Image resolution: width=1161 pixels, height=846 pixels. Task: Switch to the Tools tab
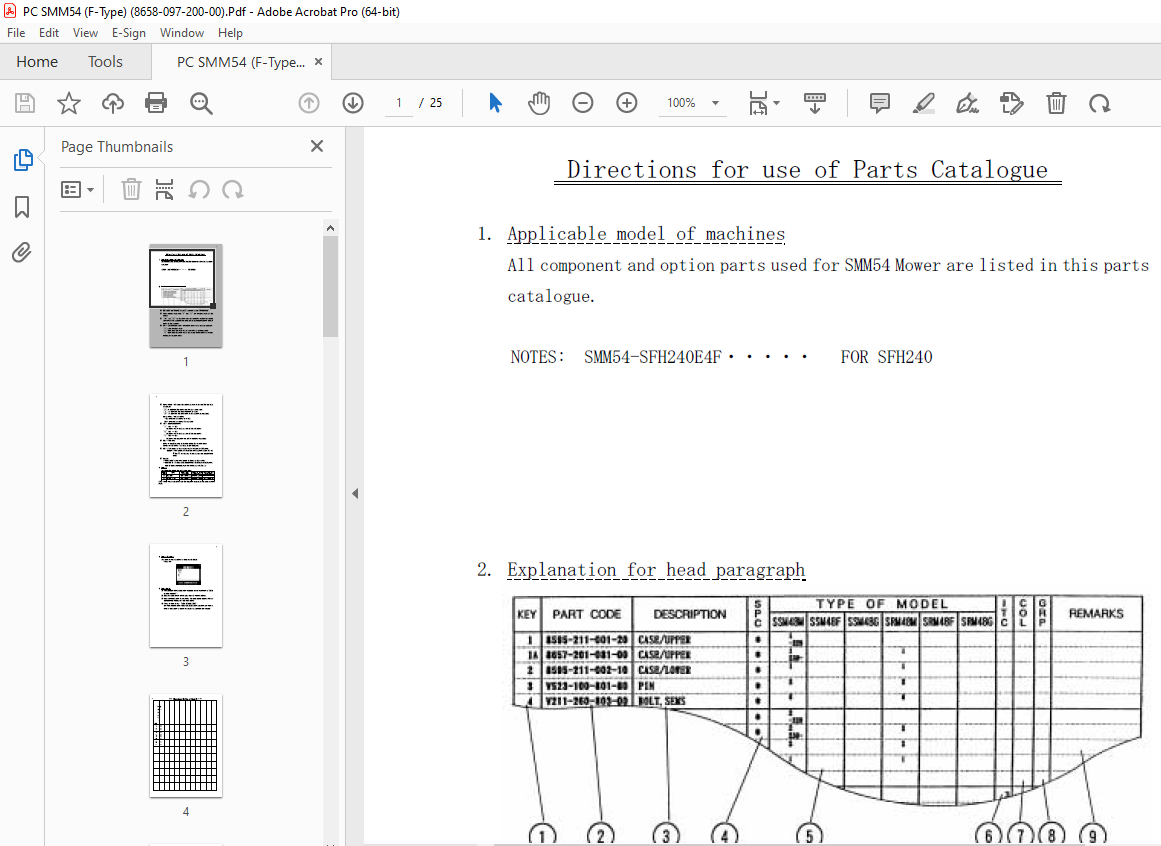105,61
